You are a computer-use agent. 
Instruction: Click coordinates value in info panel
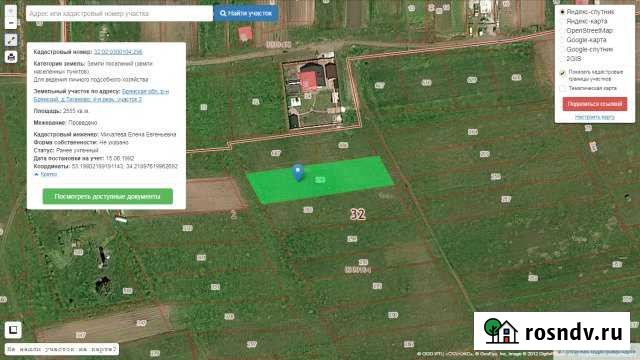point(124,167)
